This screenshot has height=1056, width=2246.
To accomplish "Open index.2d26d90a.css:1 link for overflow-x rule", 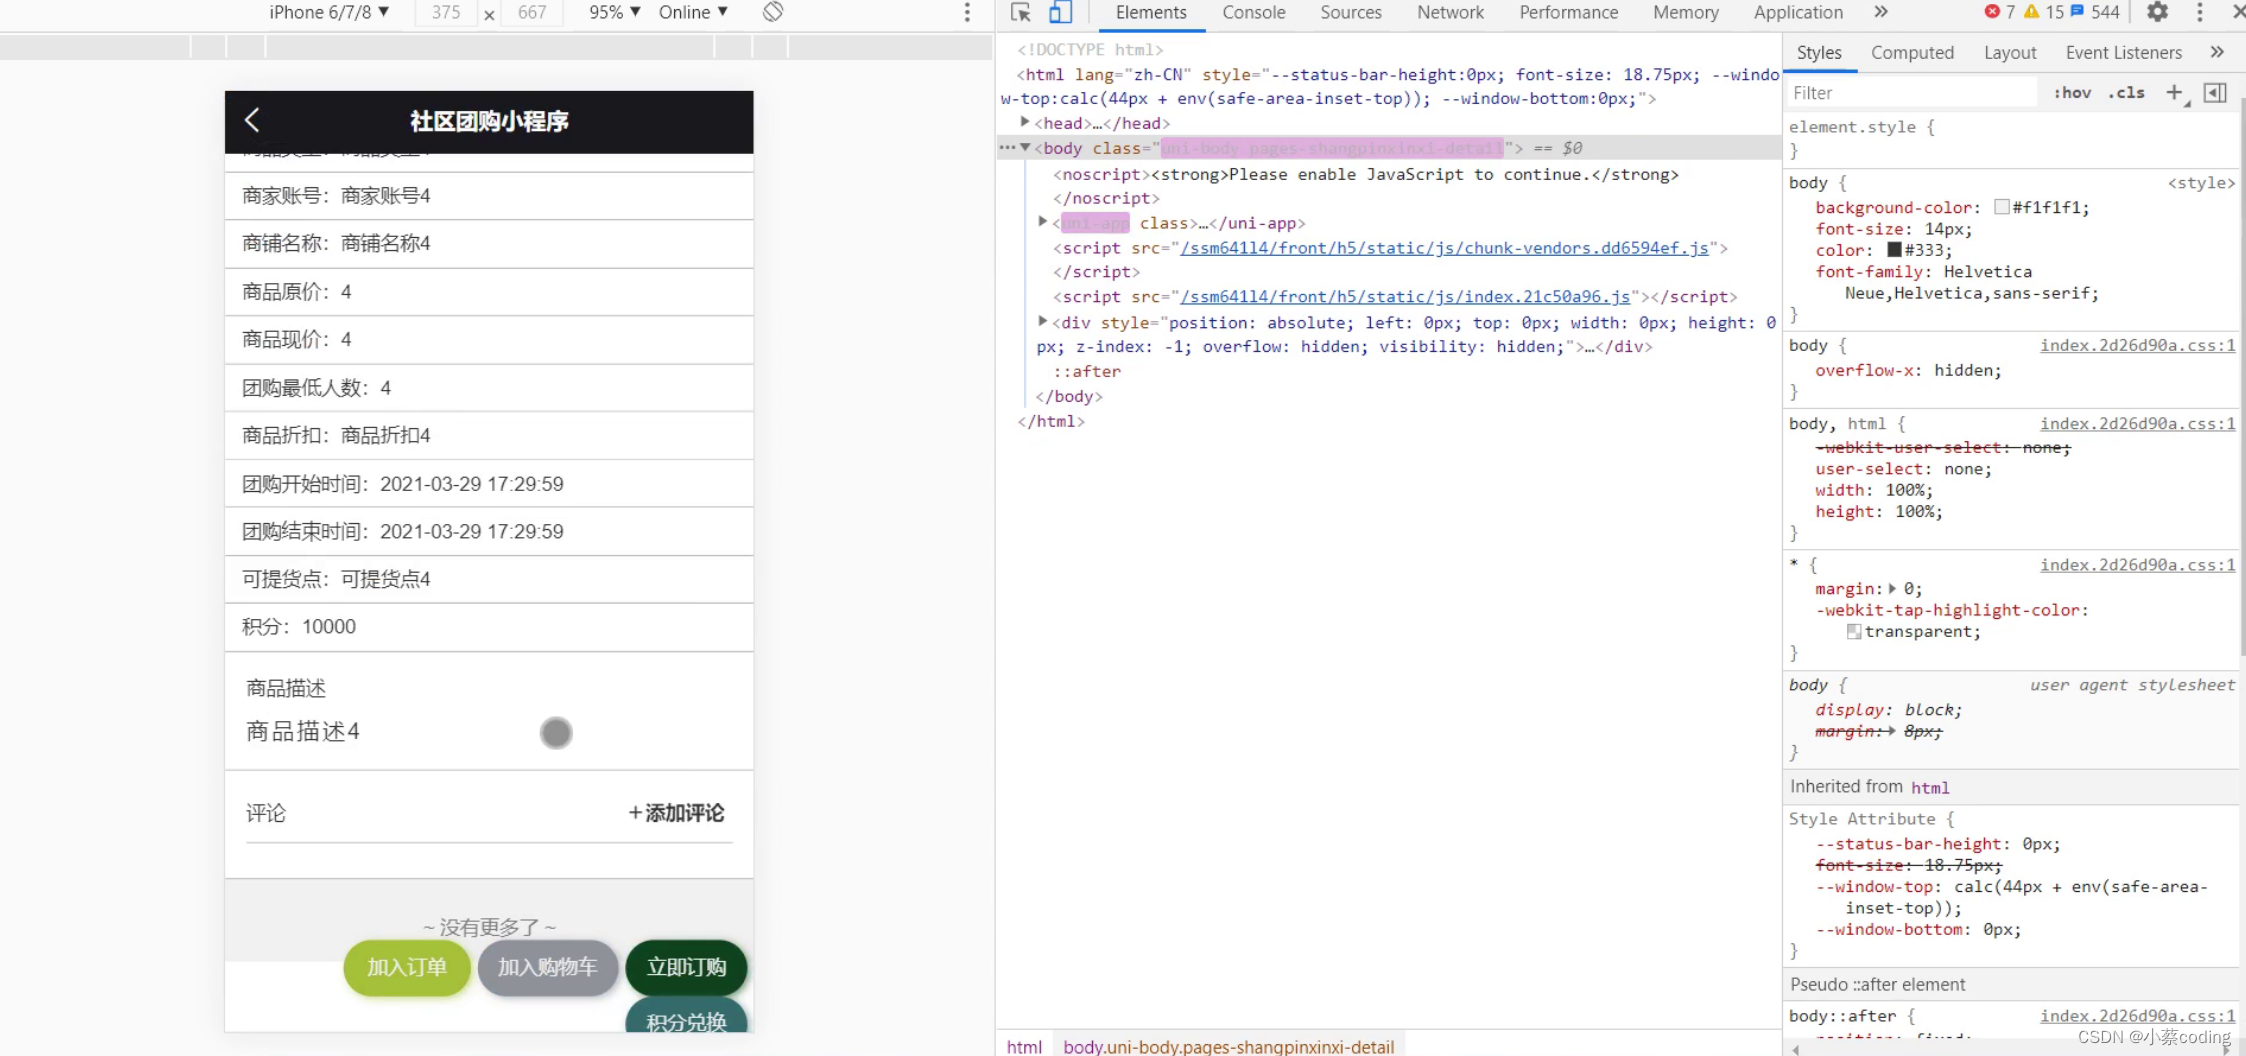I will coord(2137,345).
